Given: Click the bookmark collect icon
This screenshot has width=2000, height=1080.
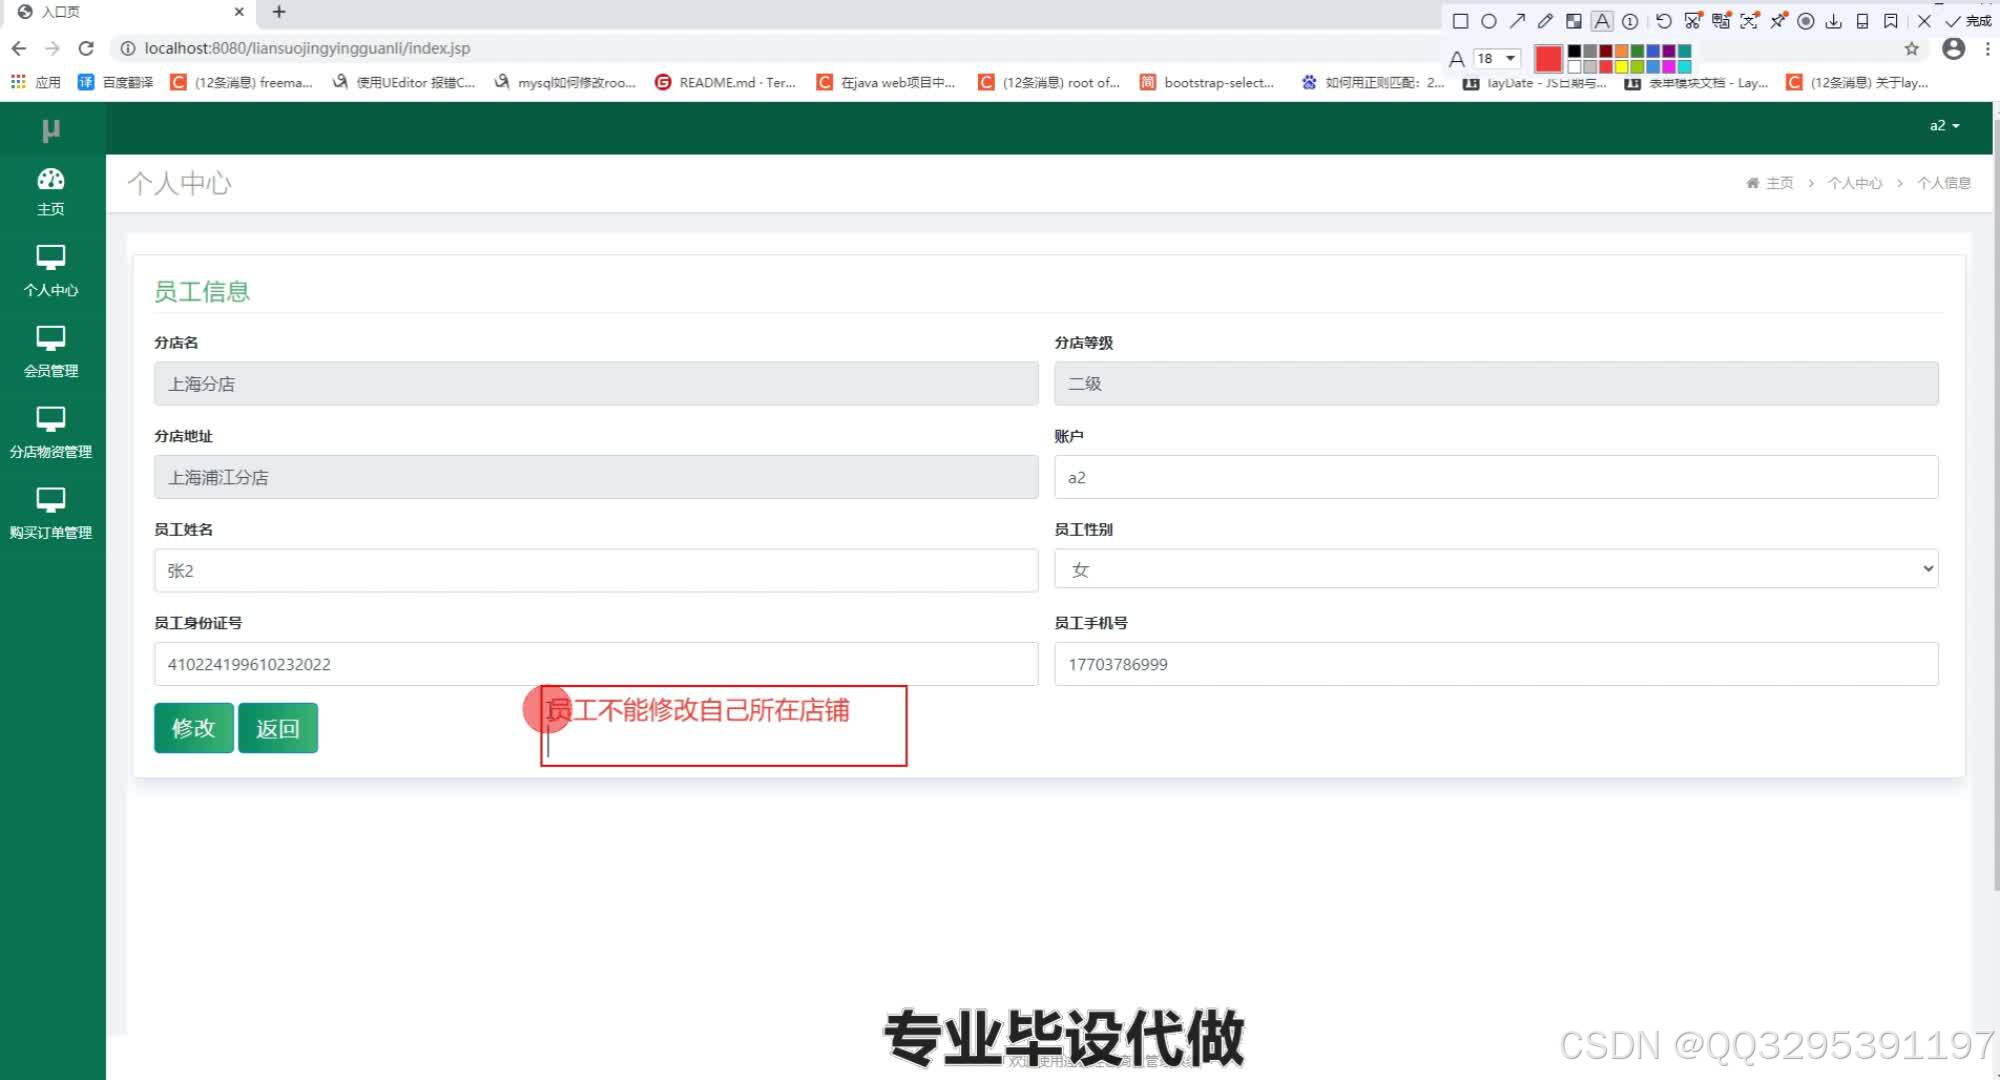Looking at the screenshot, I should point(1891,21).
